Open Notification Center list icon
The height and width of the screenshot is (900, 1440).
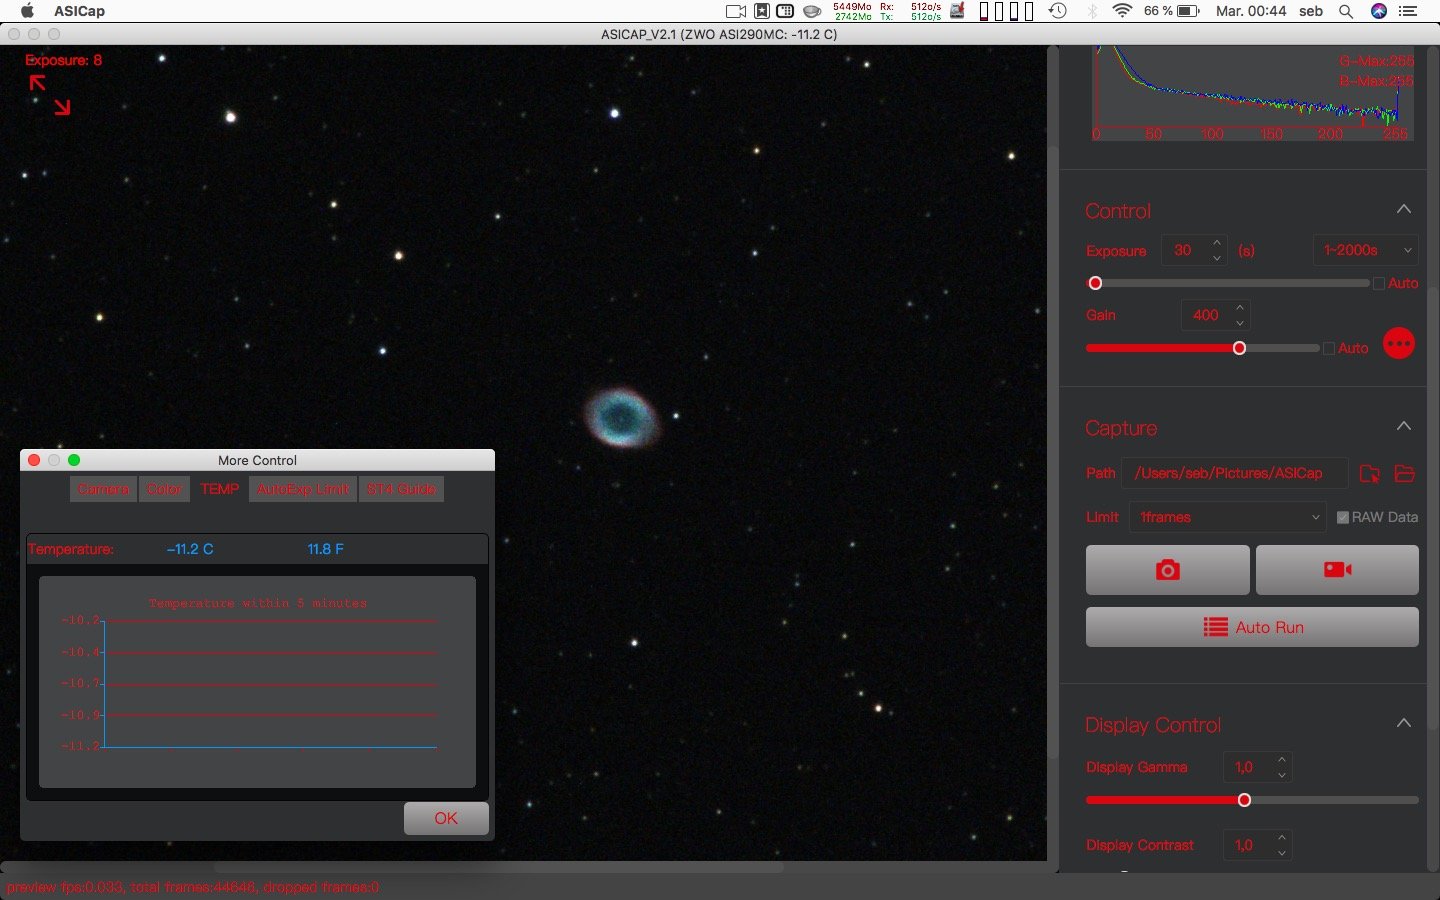[x=1408, y=11]
